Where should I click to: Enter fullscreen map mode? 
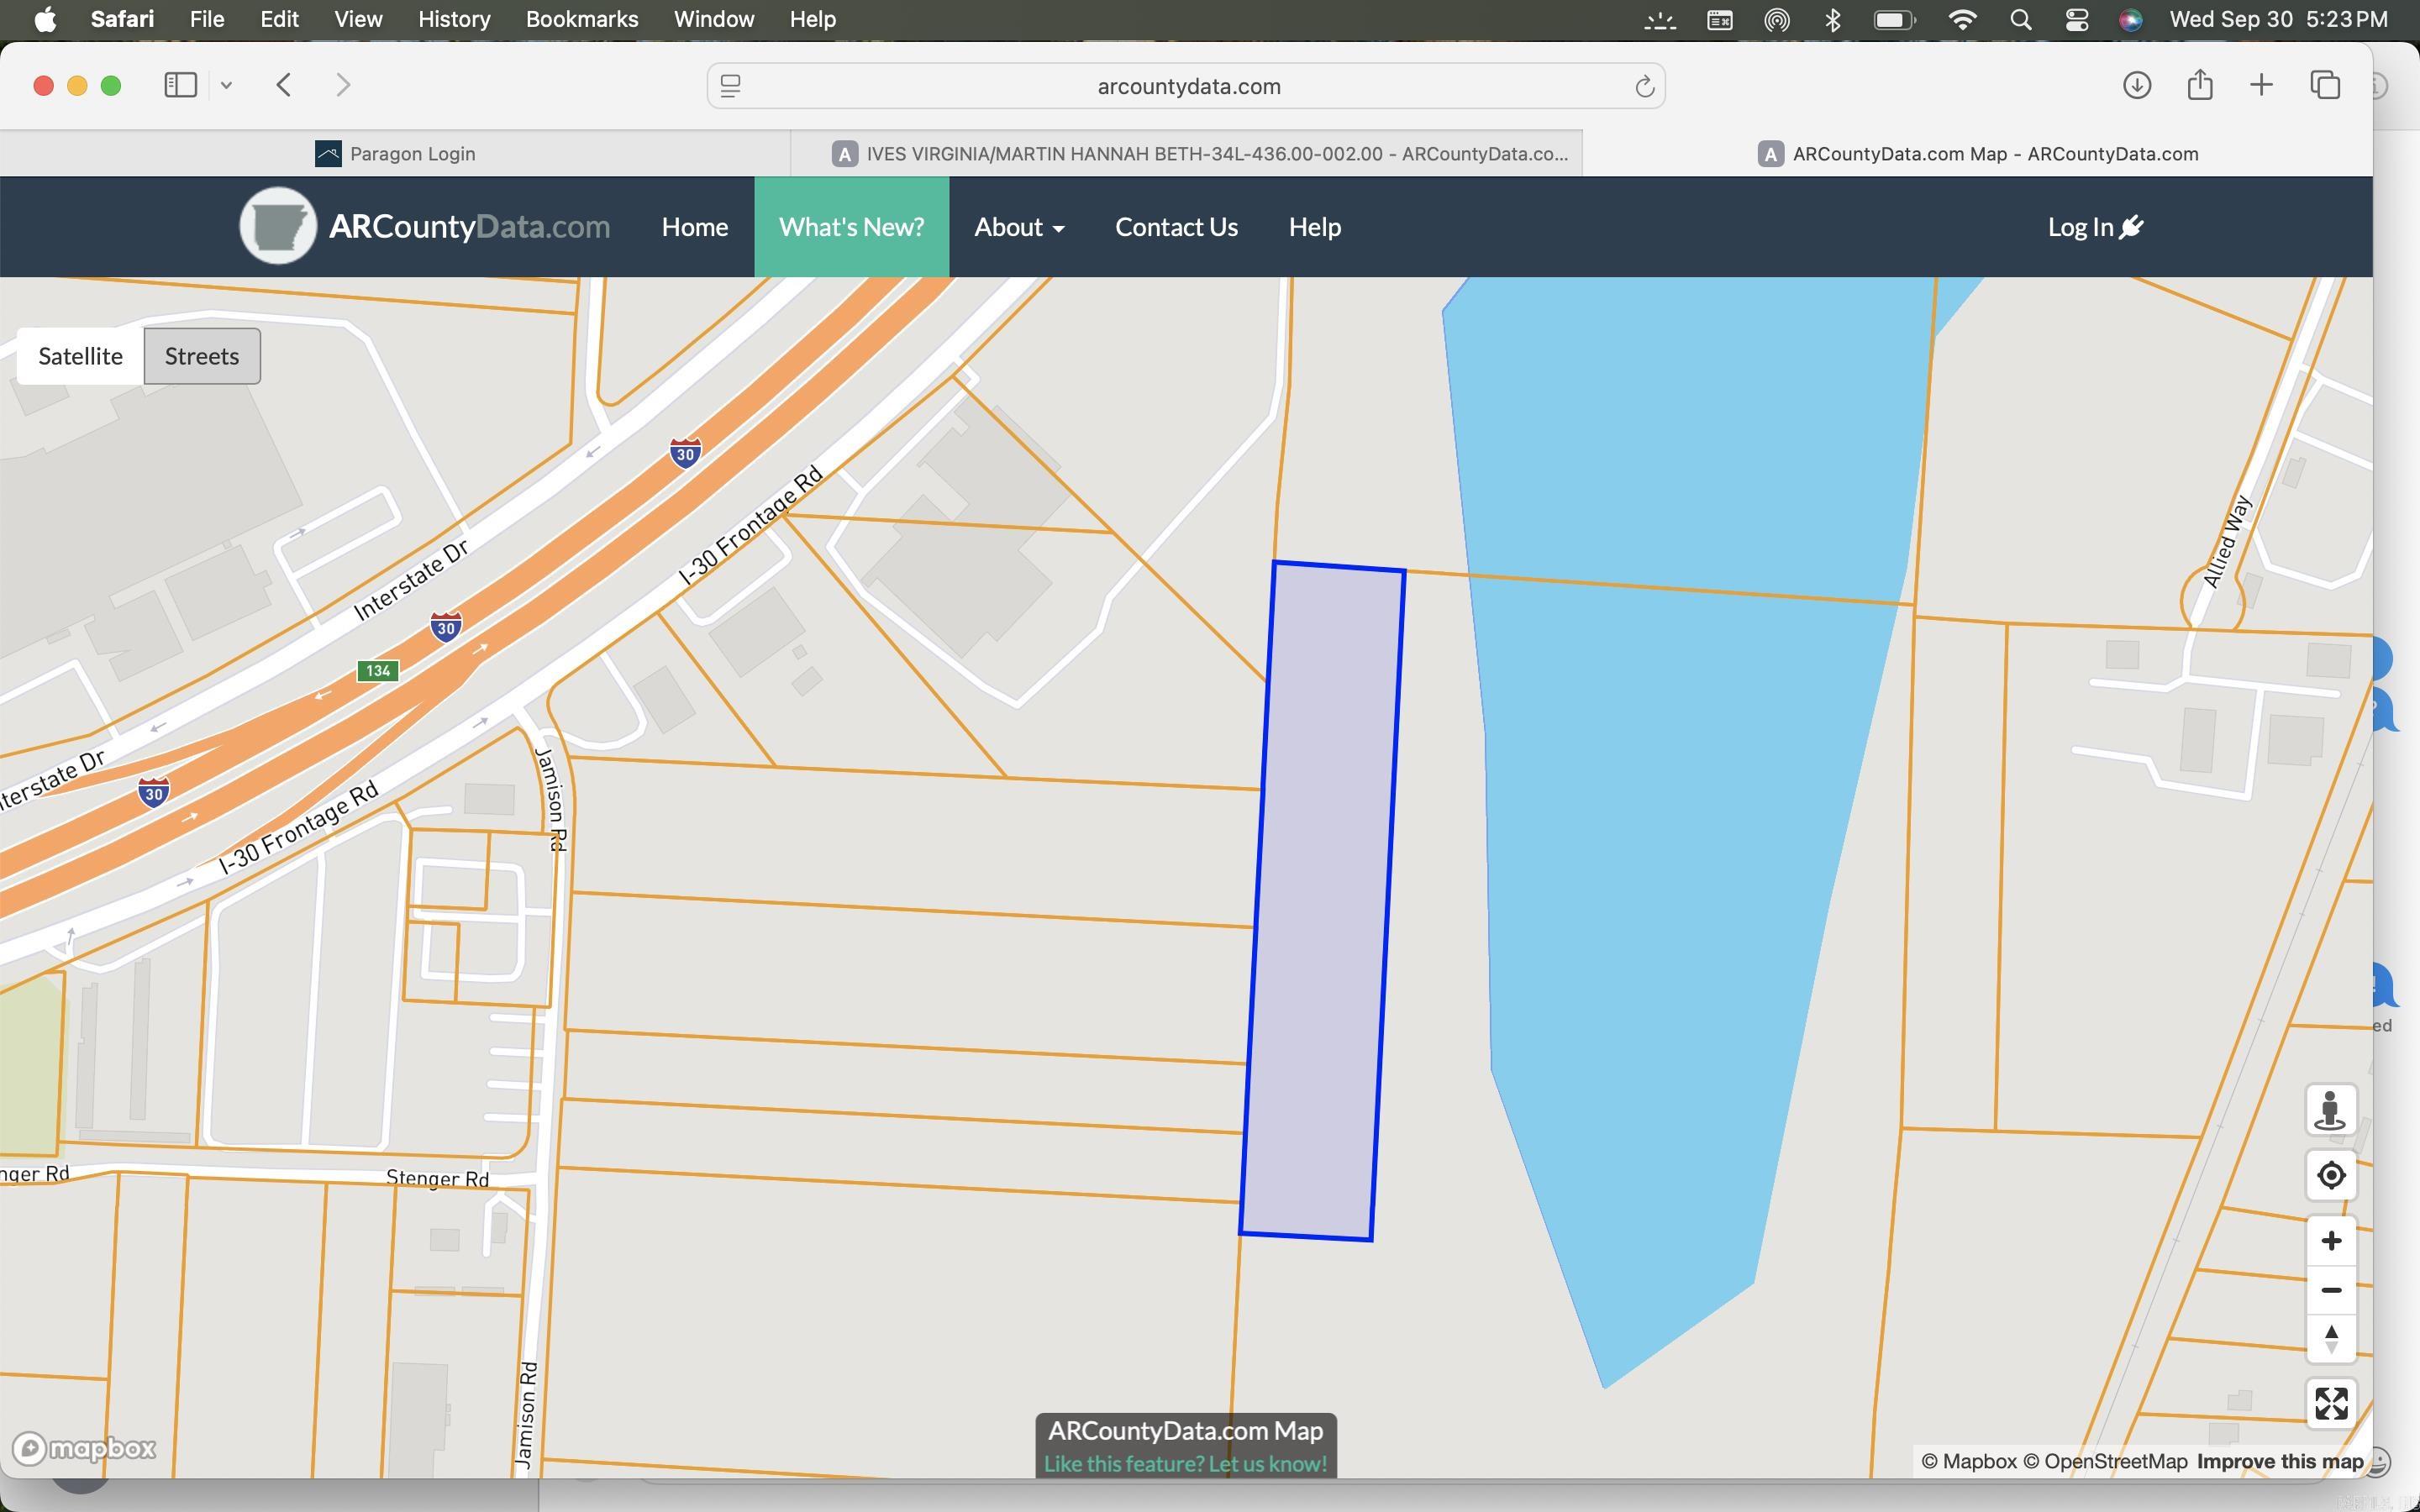tap(2330, 1404)
